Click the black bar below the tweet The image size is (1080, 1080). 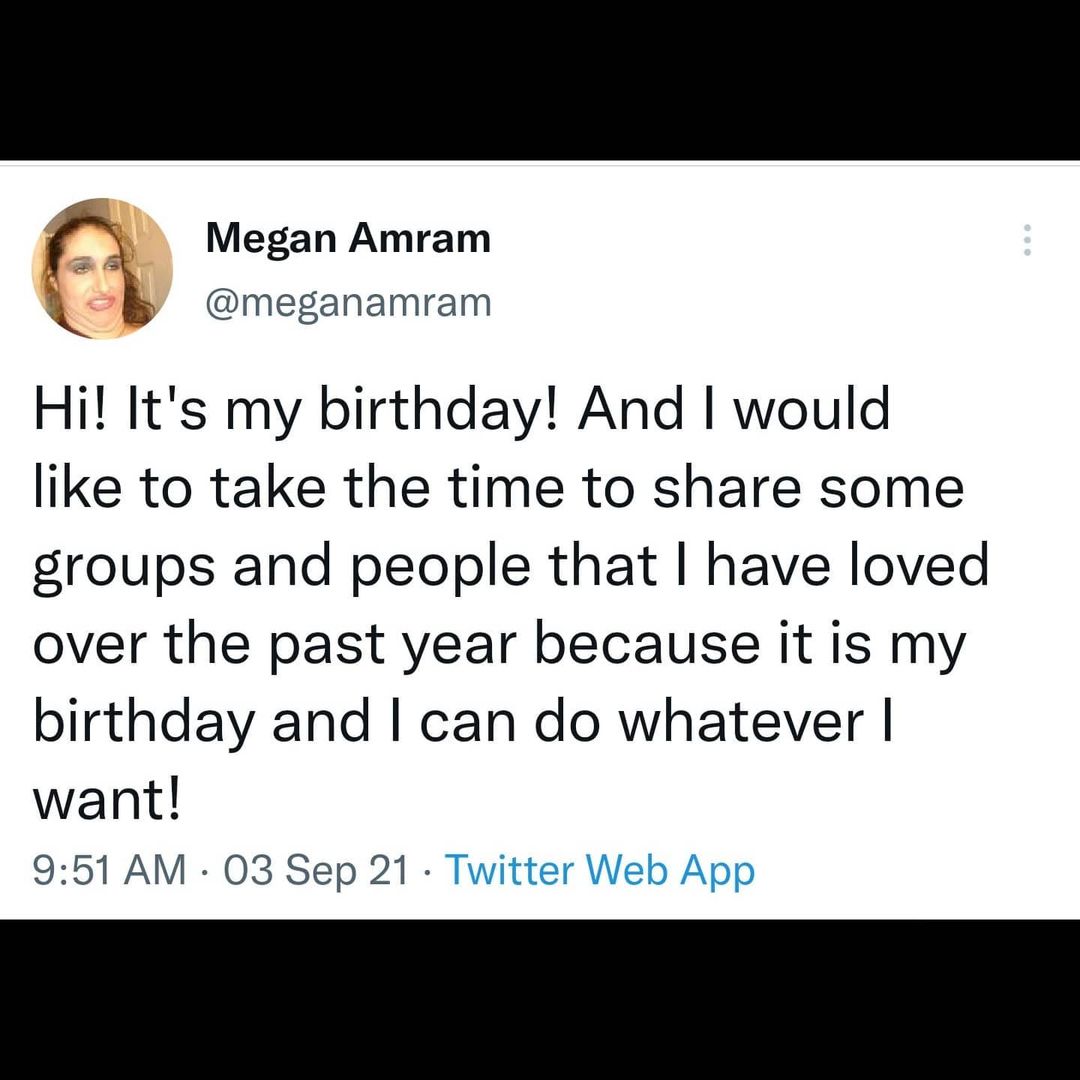(540, 1000)
